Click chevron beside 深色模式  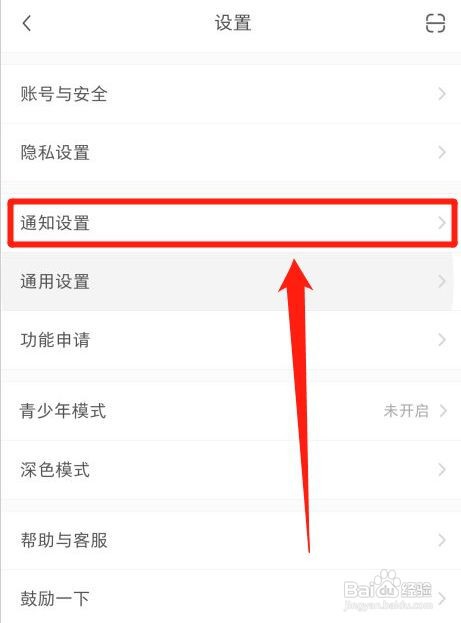coord(442,470)
